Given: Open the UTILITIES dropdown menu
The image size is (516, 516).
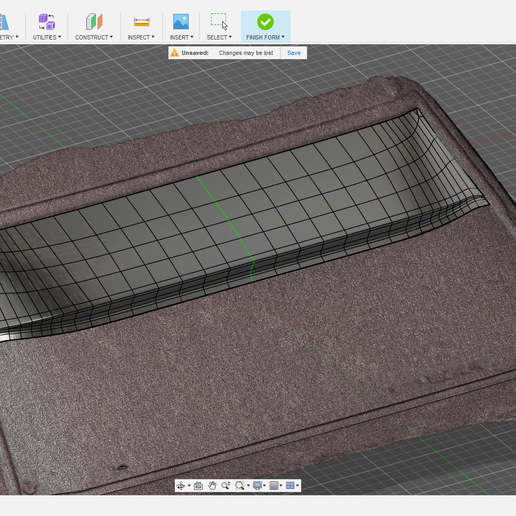Looking at the screenshot, I should [47, 37].
